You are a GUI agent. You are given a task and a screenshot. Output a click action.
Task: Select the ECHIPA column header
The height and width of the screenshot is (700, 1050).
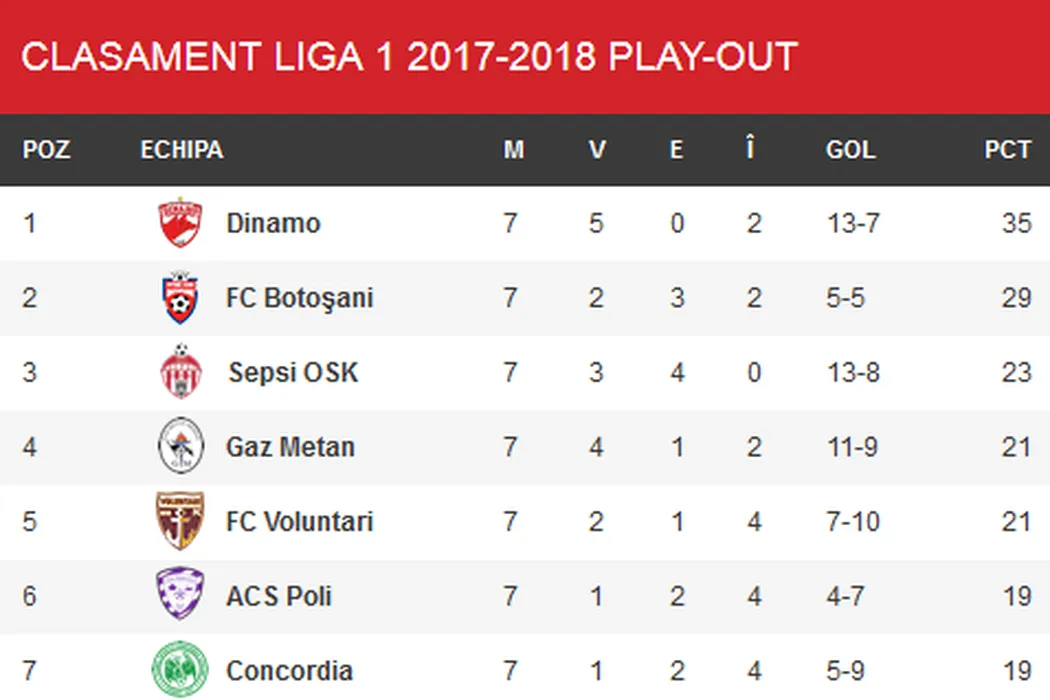coord(182,150)
